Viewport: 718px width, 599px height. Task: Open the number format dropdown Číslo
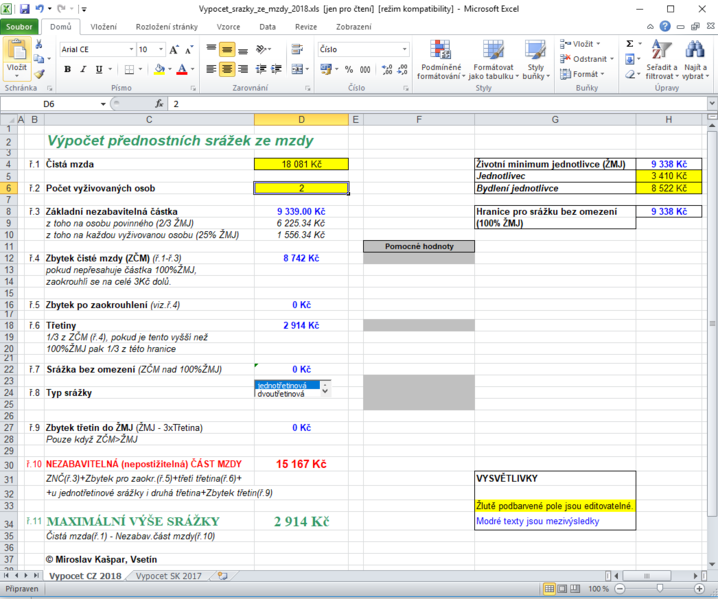click(405, 49)
